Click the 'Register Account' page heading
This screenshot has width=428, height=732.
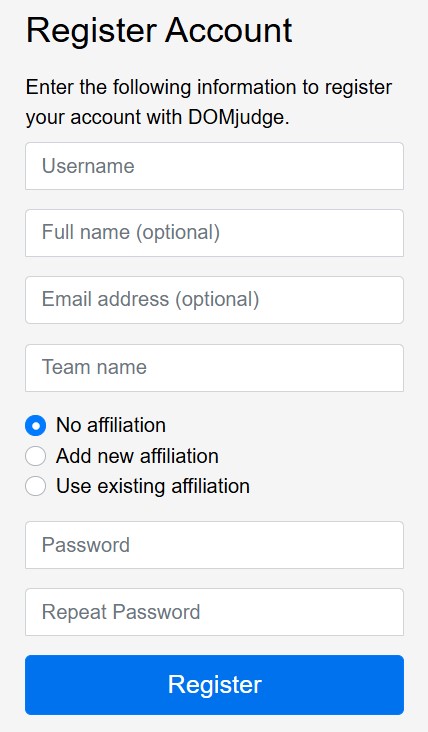tap(159, 31)
